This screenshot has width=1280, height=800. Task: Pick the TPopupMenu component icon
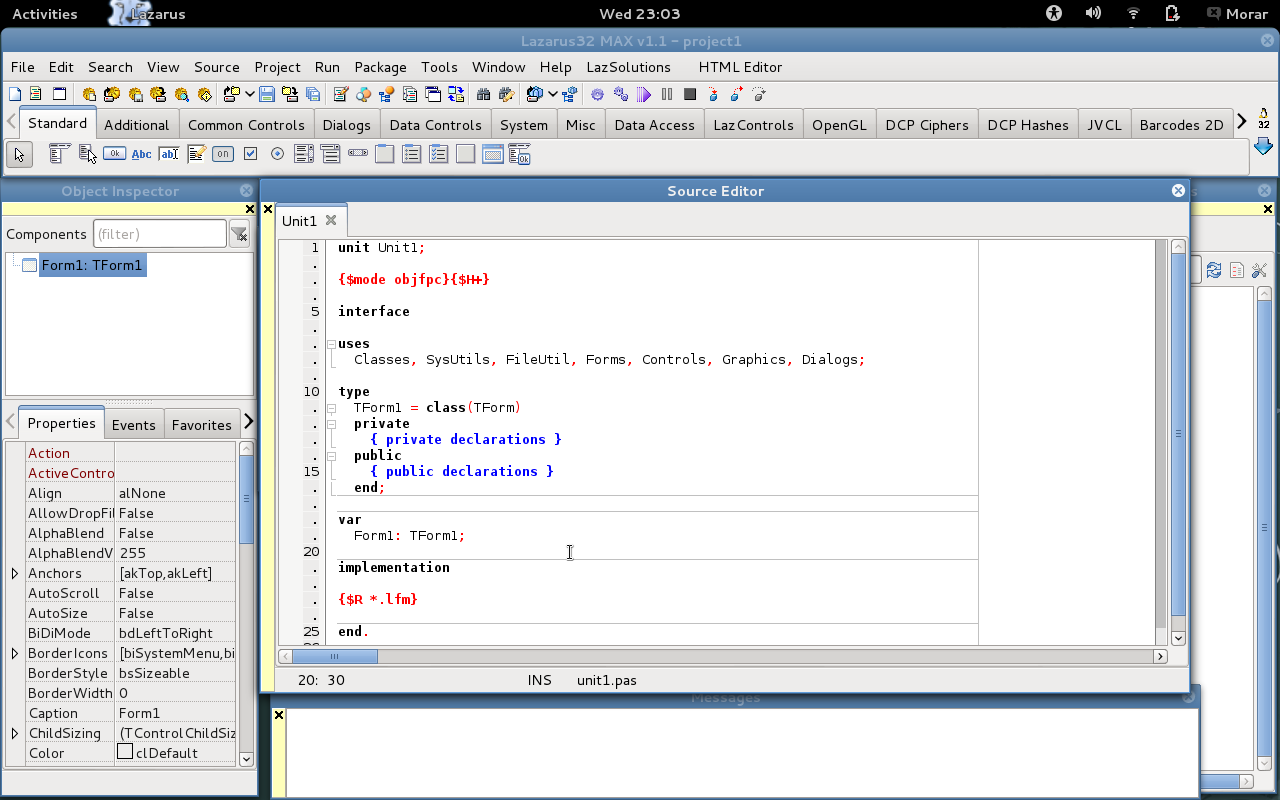pyautogui.click(x=87, y=153)
